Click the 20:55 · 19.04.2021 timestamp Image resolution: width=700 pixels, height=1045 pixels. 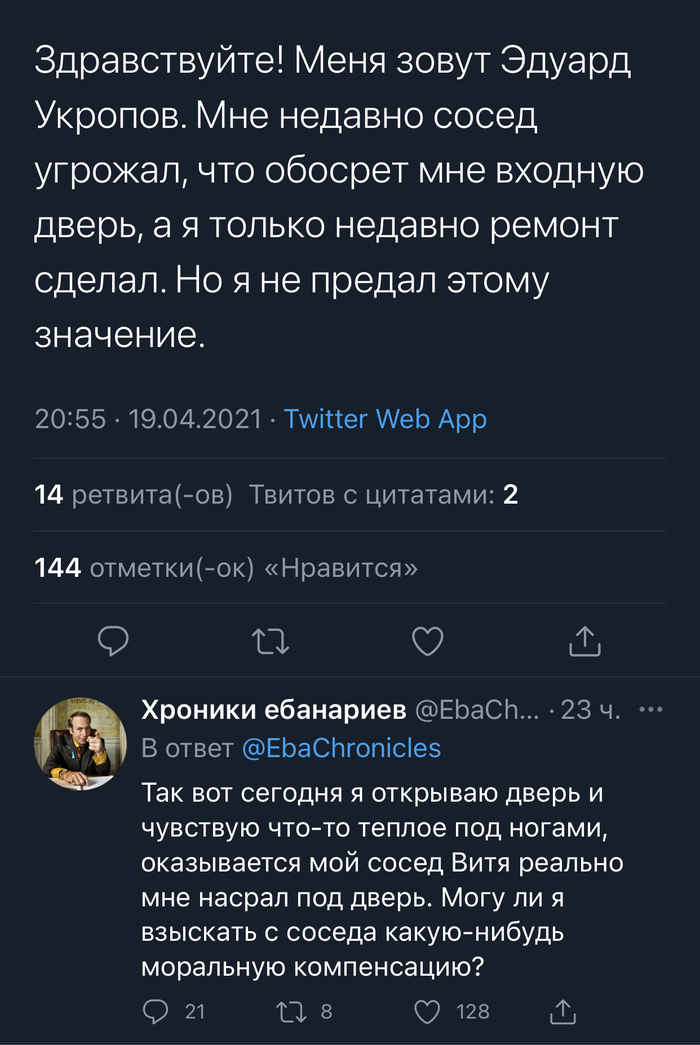(148, 419)
